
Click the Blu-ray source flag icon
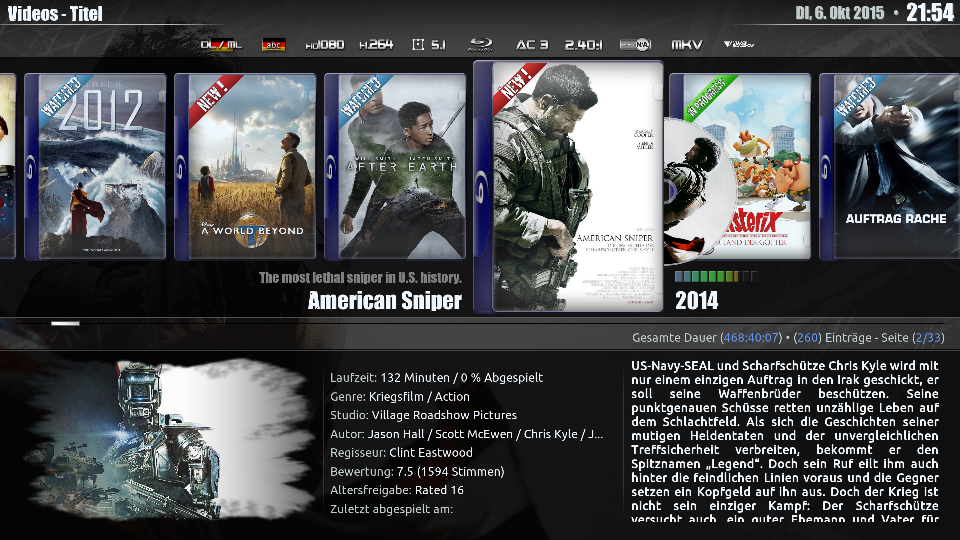(481, 45)
